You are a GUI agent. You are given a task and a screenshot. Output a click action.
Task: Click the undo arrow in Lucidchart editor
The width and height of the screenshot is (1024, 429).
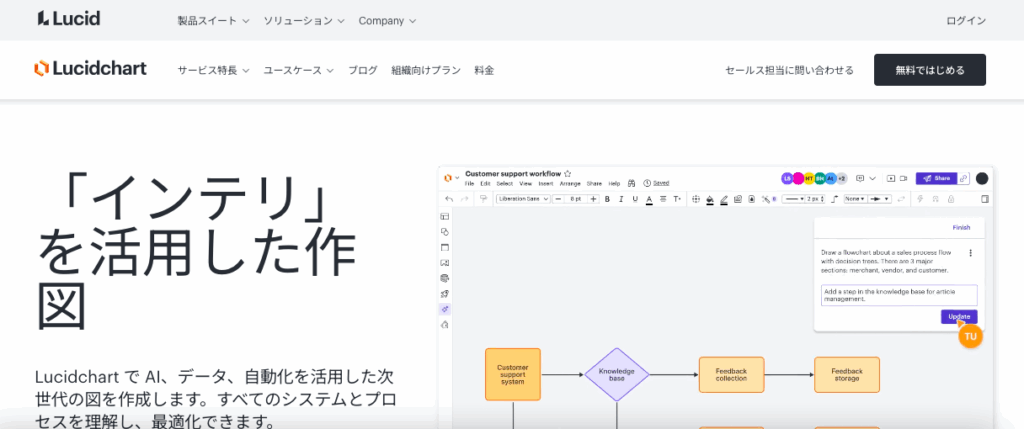coord(449,199)
